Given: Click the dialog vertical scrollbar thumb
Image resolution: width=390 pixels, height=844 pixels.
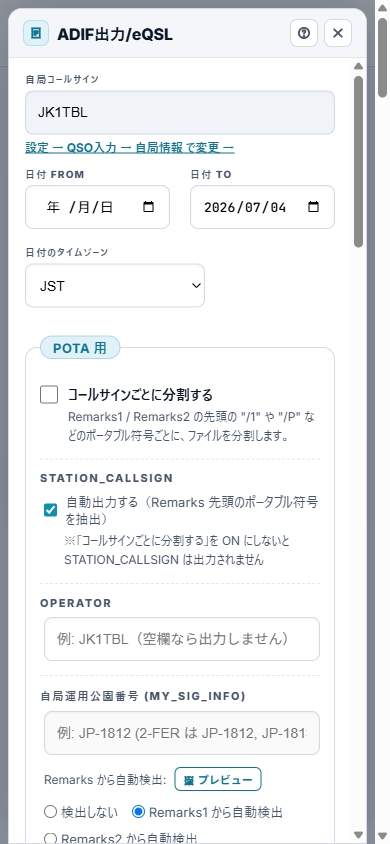Looking at the screenshot, I should point(358,161).
